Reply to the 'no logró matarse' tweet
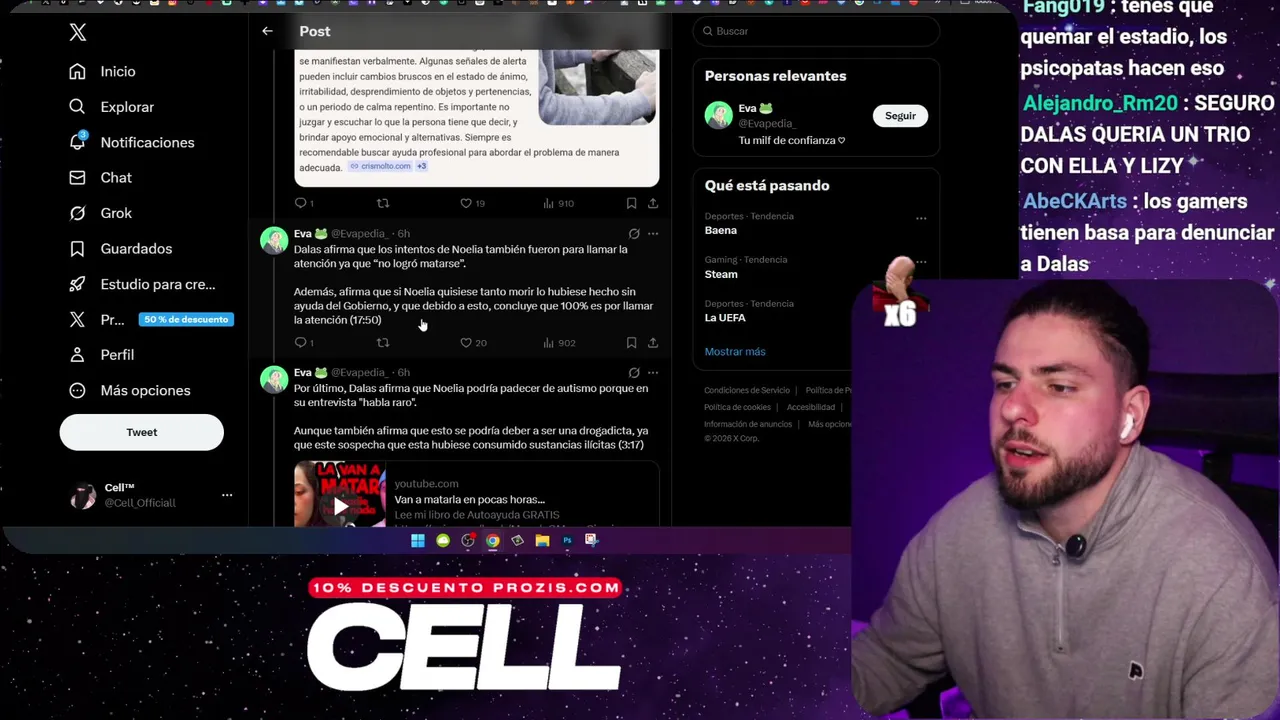This screenshot has width=1280, height=720. click(x=304, y=343)
